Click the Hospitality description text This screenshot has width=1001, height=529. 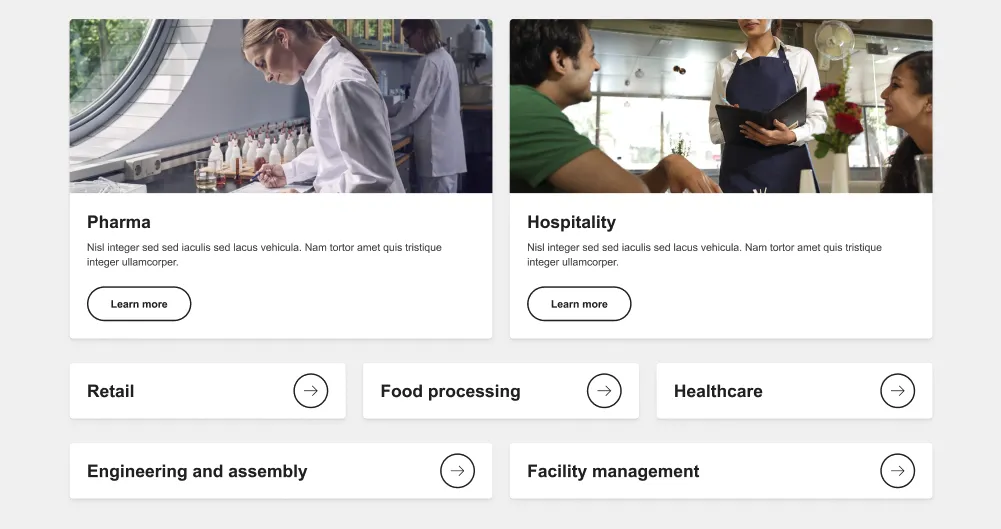pos(704,254)
